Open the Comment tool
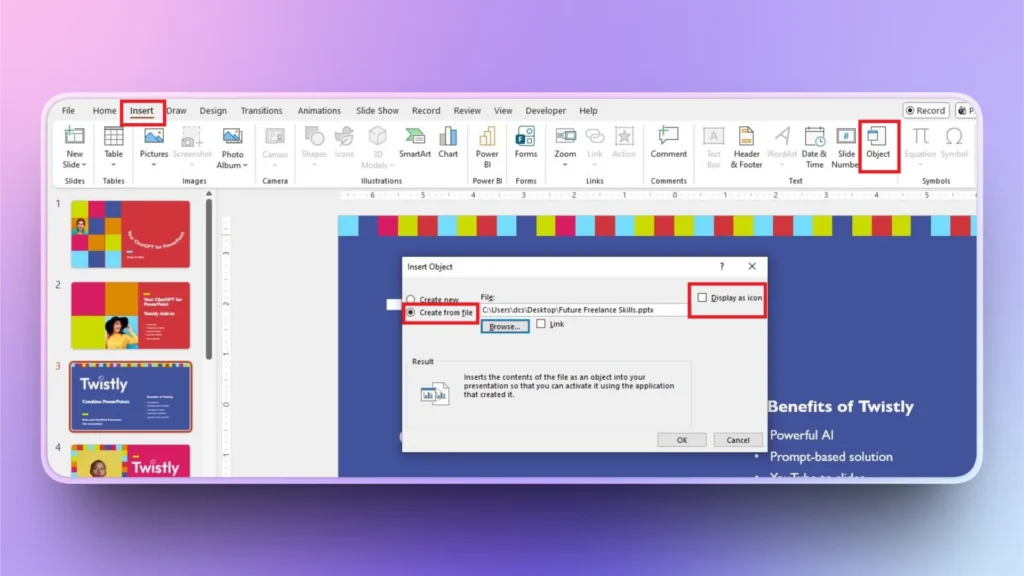 pos(668,145)
